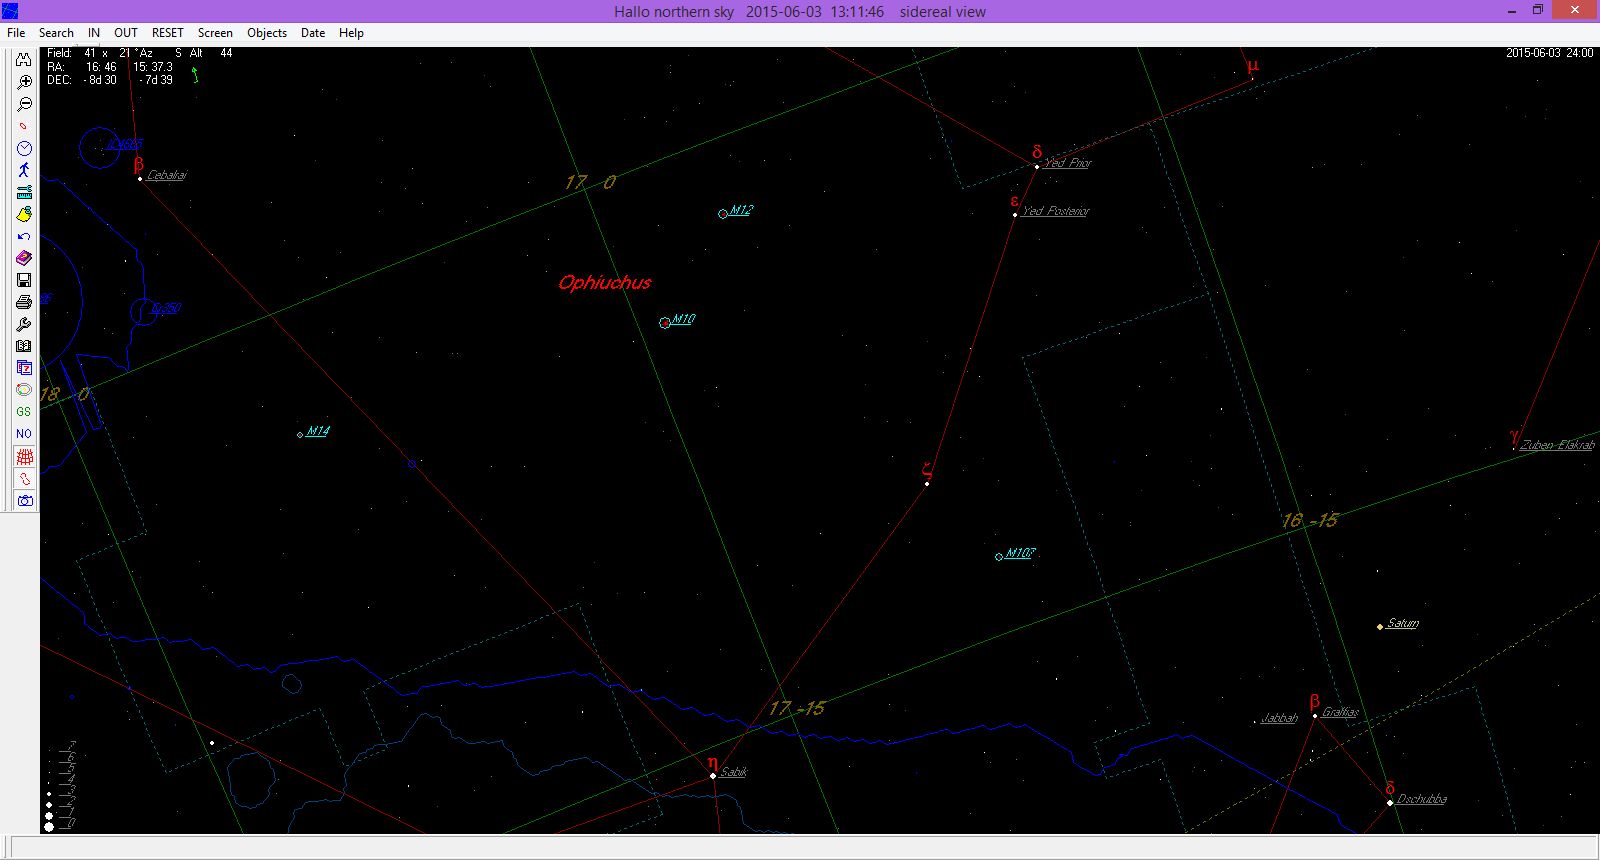Click the 16 -15 grid coordinate label

[x=1310, y=520]
